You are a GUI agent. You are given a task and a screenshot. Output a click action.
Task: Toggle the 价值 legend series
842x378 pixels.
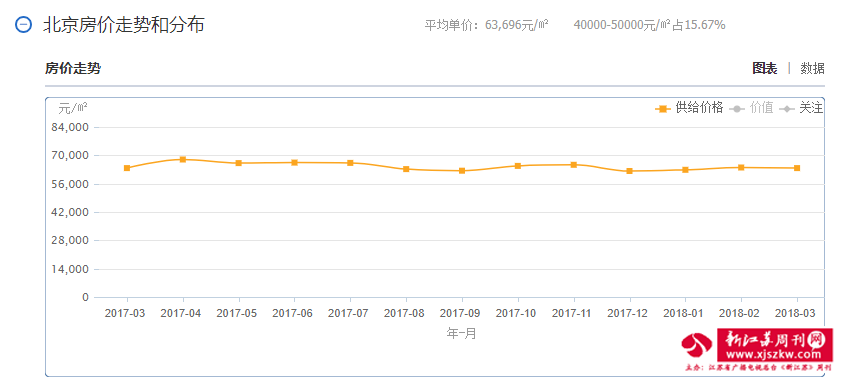click(x=751, y=108)
